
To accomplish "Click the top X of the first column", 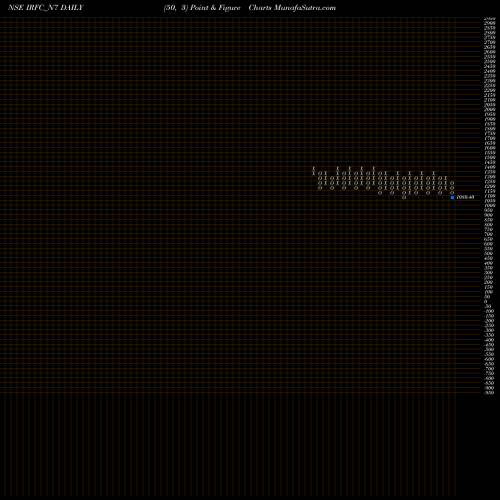I will (x=314, y=168).
